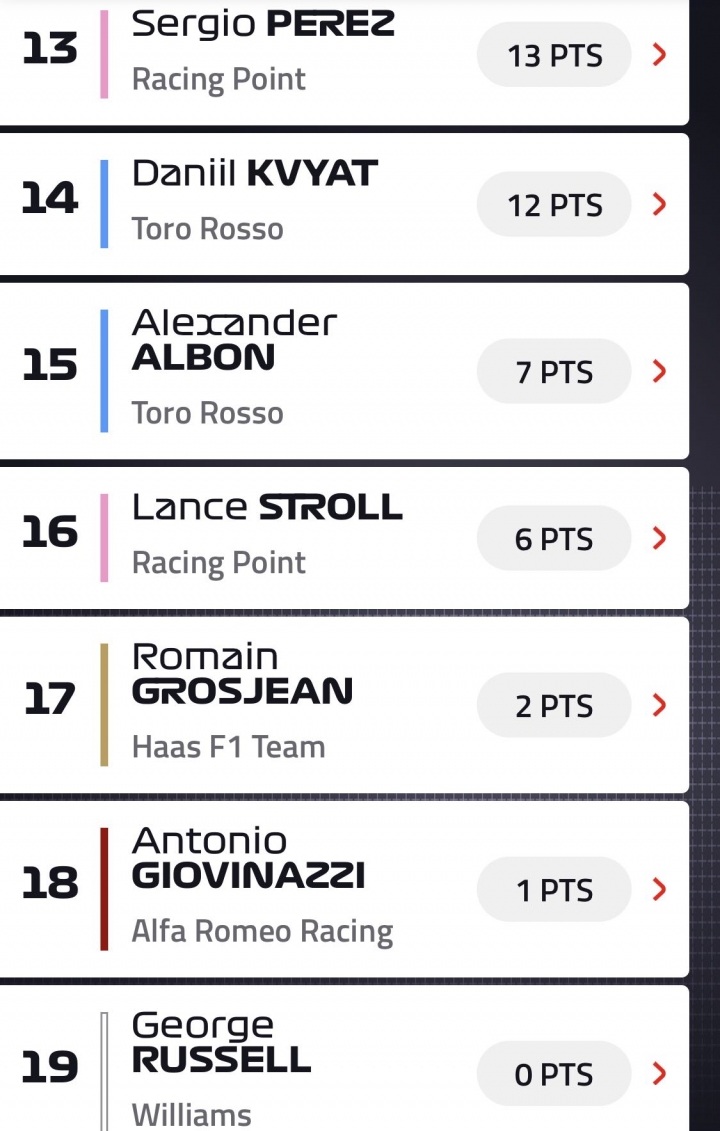720x1131 pixels.
Task: Expand Alexander Albon's row via the red arrow
Action: tap(659, 371)
